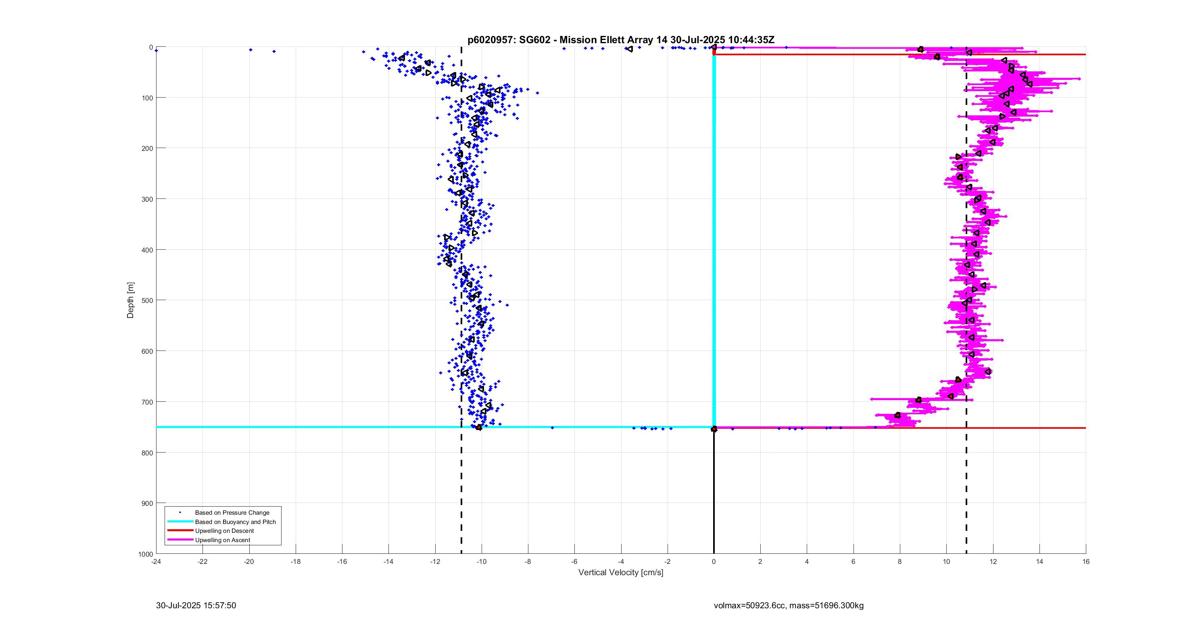The image size is (1200, 622).
Task: Click x-axis tick label 2
Action: pos(761,561)
